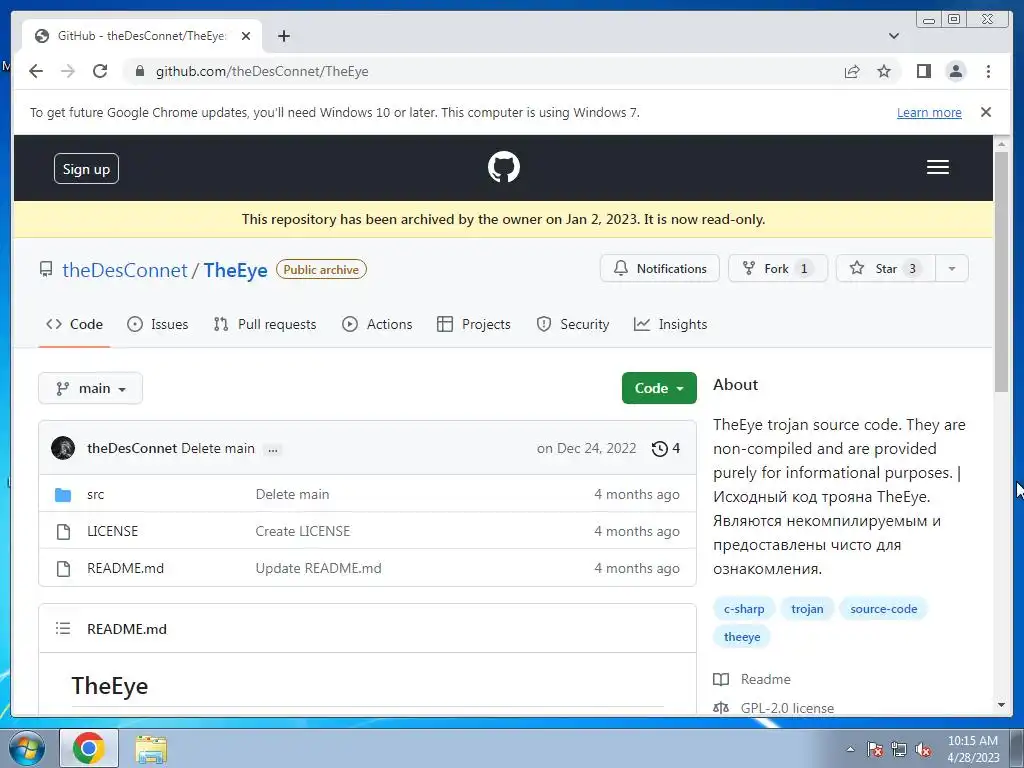
Task: Show hidden system tray icons
Action: (850, 749)
